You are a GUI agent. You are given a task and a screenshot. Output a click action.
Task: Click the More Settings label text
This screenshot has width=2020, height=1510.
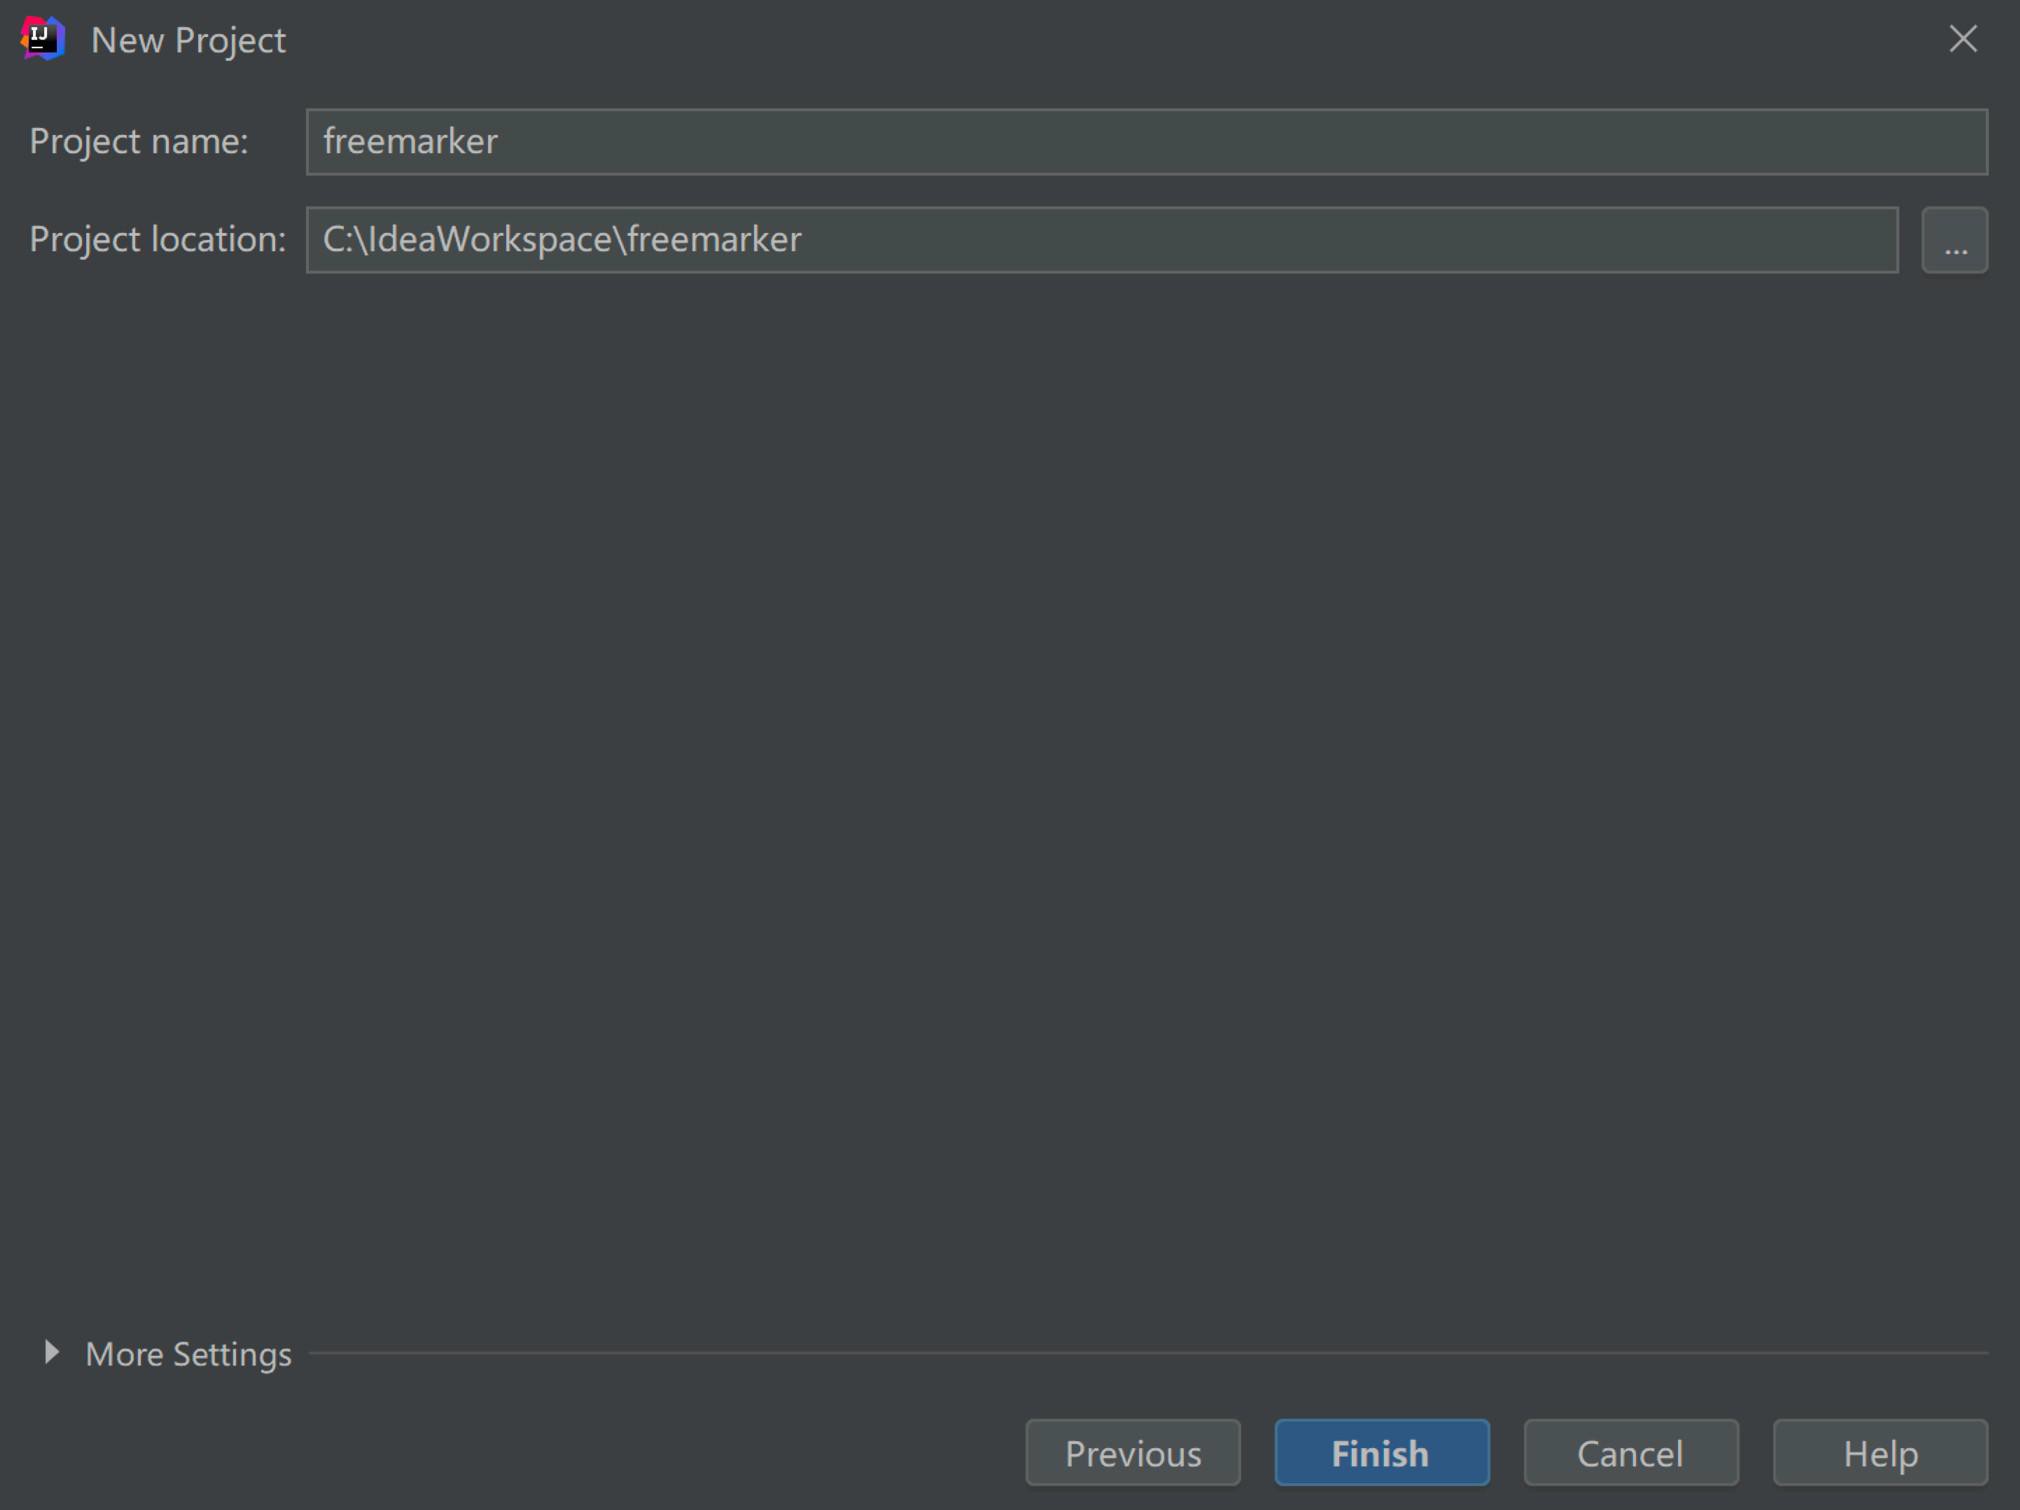click(188, 1354)
